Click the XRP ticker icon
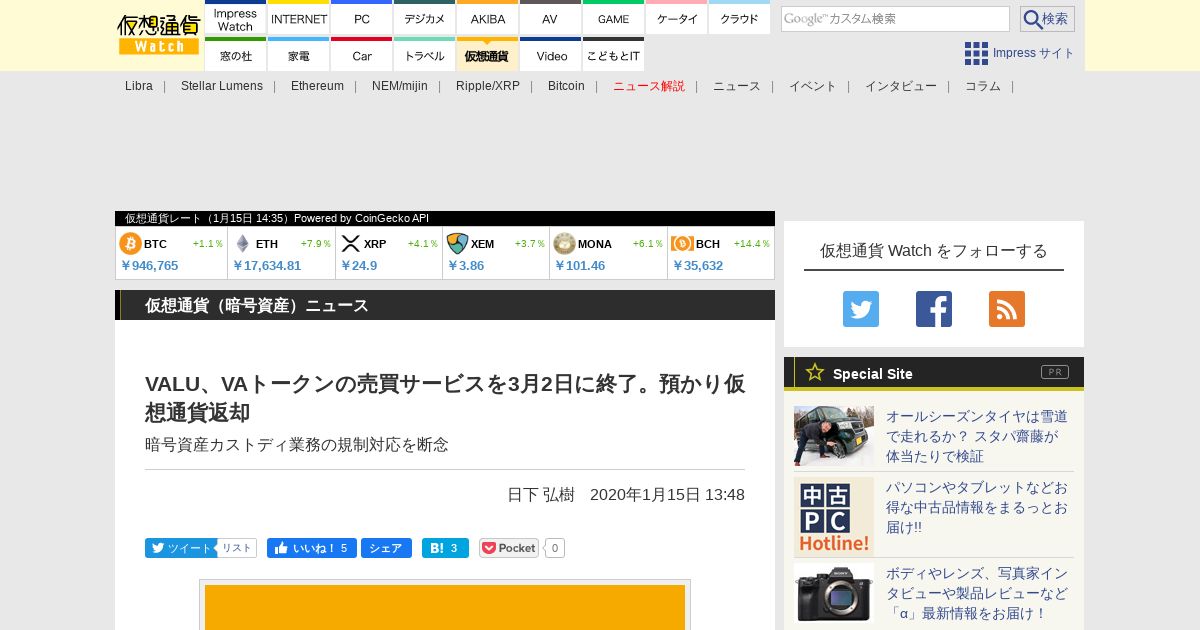 [350, 243]
